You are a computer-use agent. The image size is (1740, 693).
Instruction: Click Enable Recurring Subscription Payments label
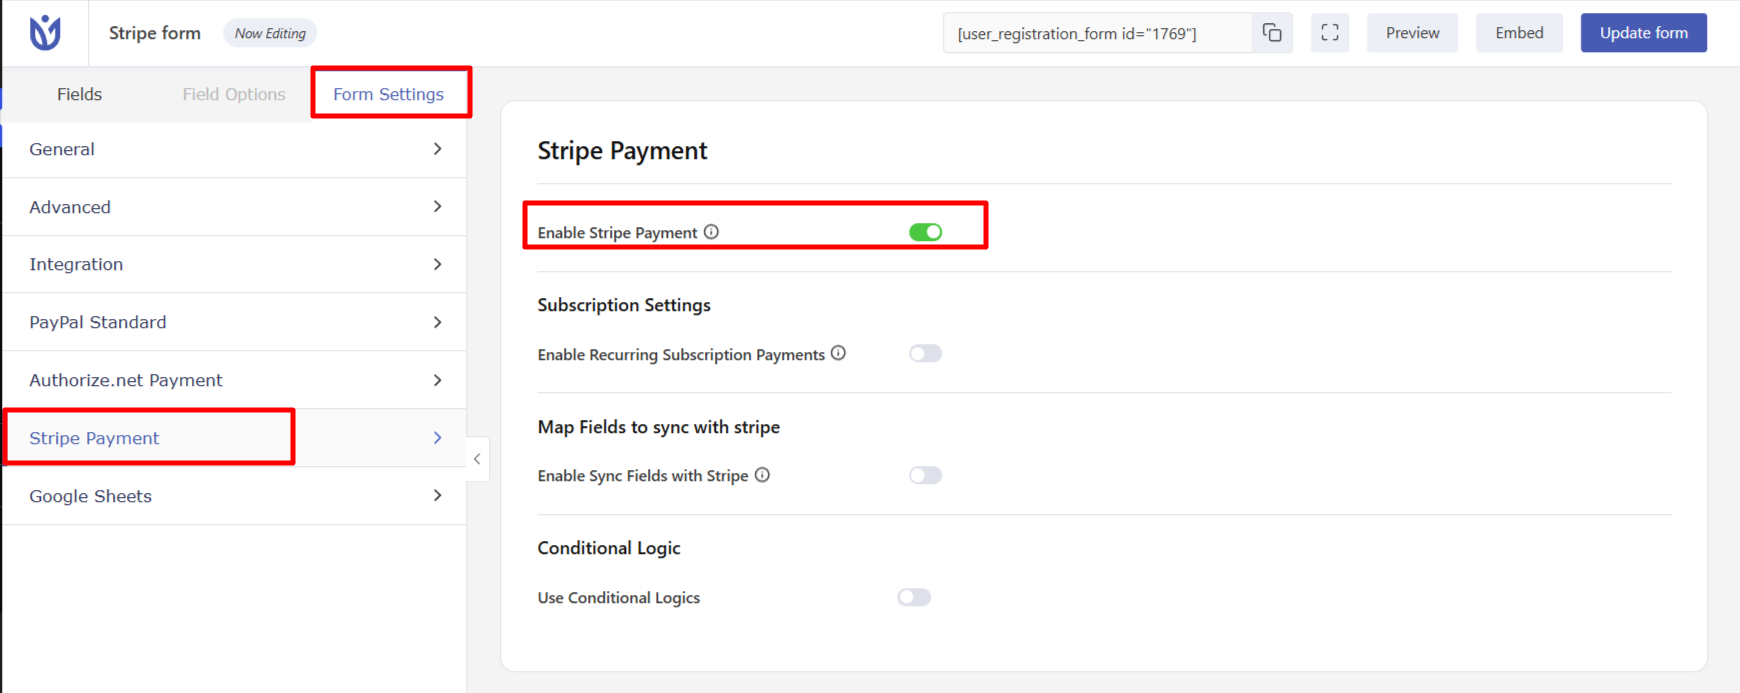[681, 355]
